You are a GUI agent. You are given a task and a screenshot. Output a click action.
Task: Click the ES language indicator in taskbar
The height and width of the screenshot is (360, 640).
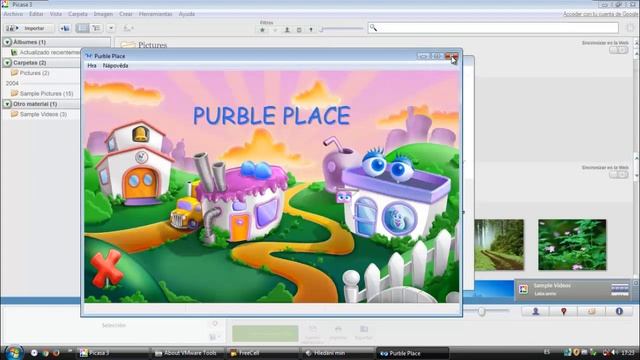pyautogui.click(x=547, y=352)
